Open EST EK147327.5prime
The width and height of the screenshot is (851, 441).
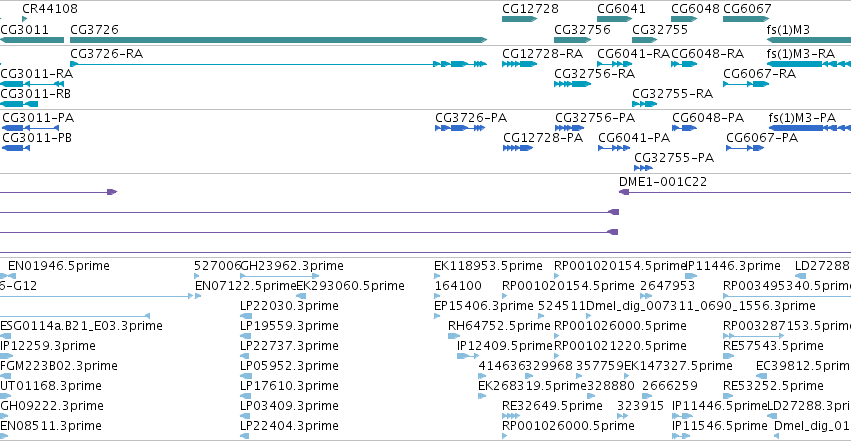[x=678, y=366]
